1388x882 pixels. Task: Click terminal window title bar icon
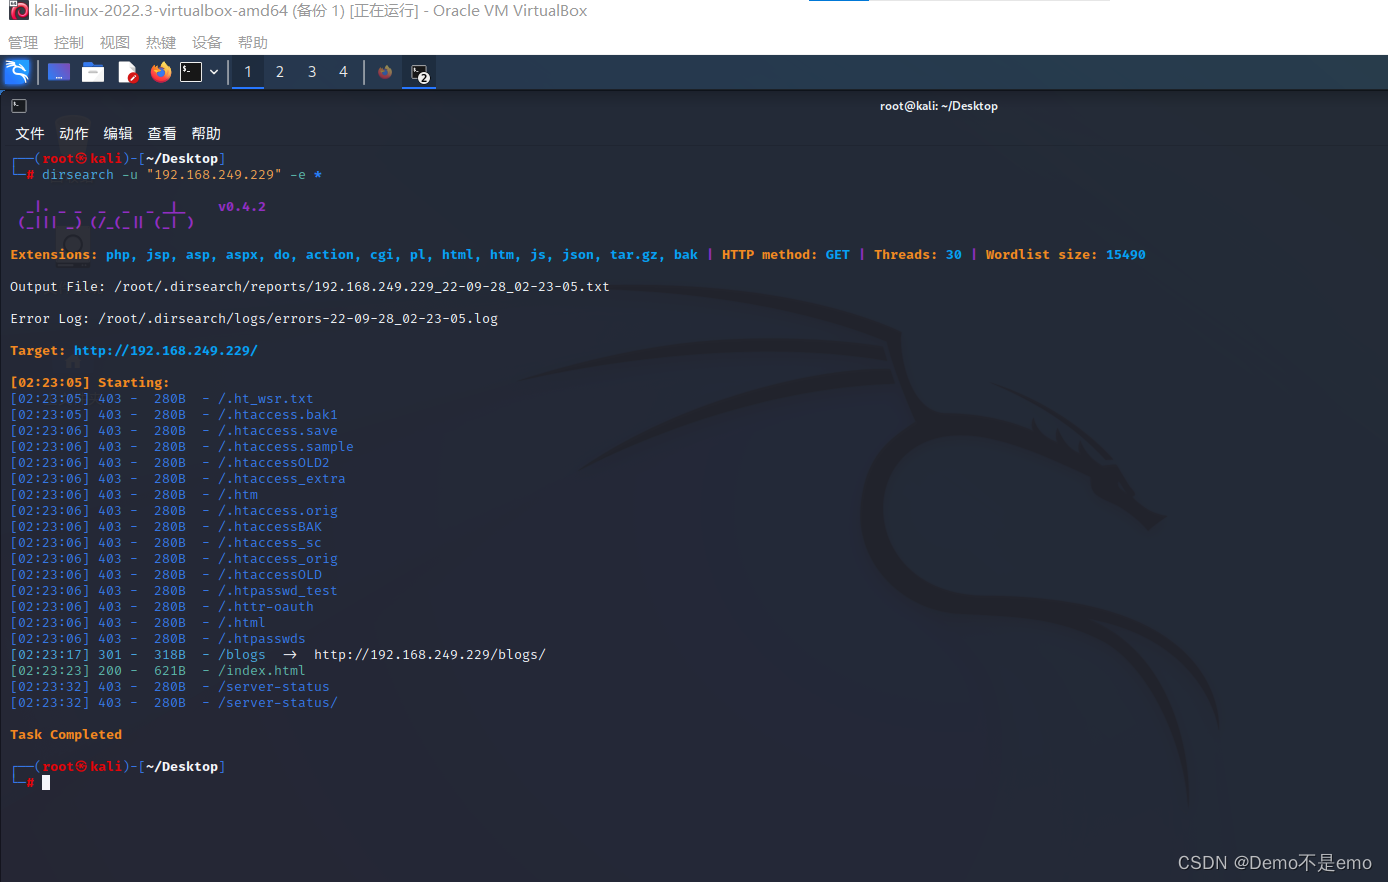click(19, 106)
